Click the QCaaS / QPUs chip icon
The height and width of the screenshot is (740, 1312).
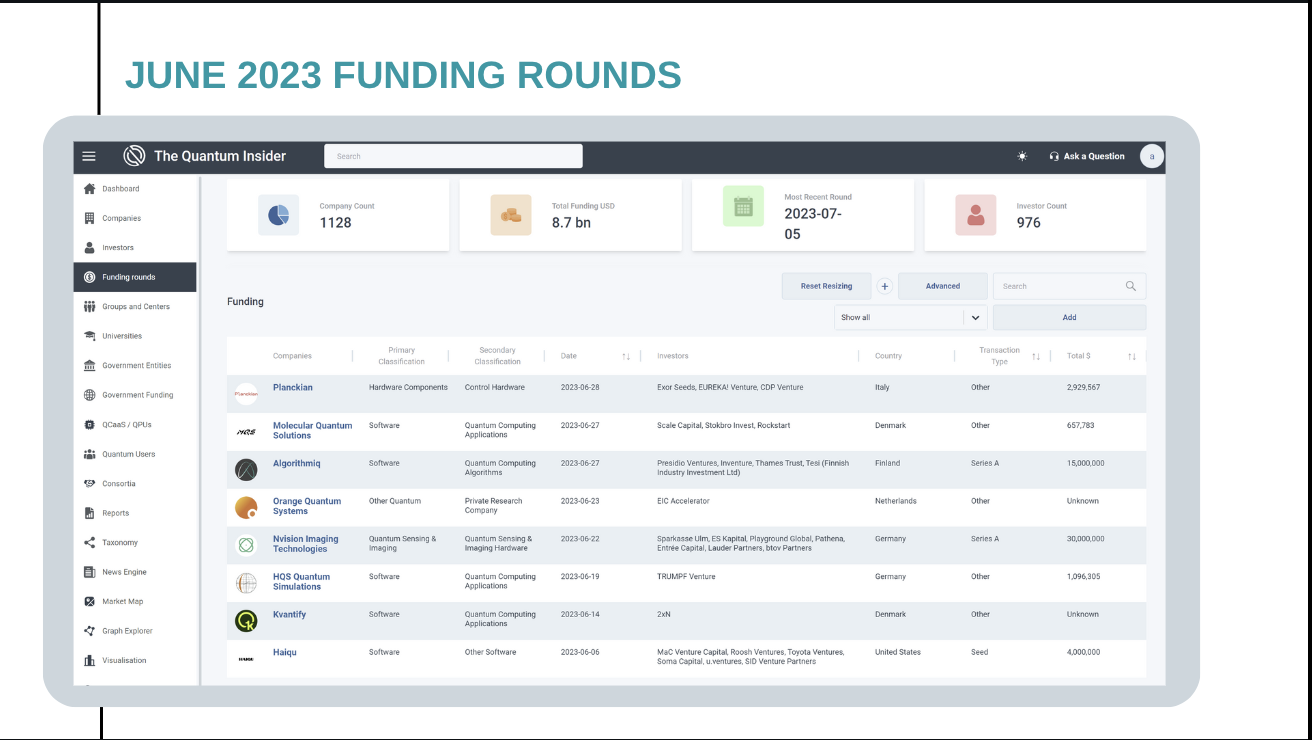90,425
